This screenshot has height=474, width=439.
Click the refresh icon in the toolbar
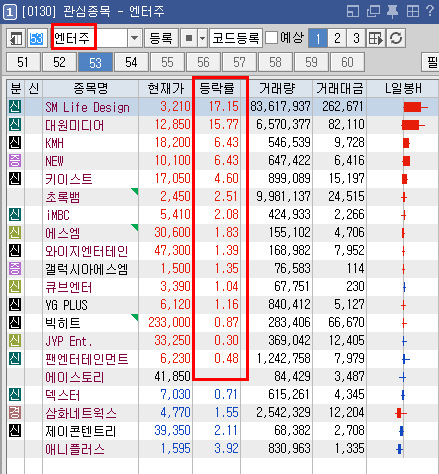396,38
